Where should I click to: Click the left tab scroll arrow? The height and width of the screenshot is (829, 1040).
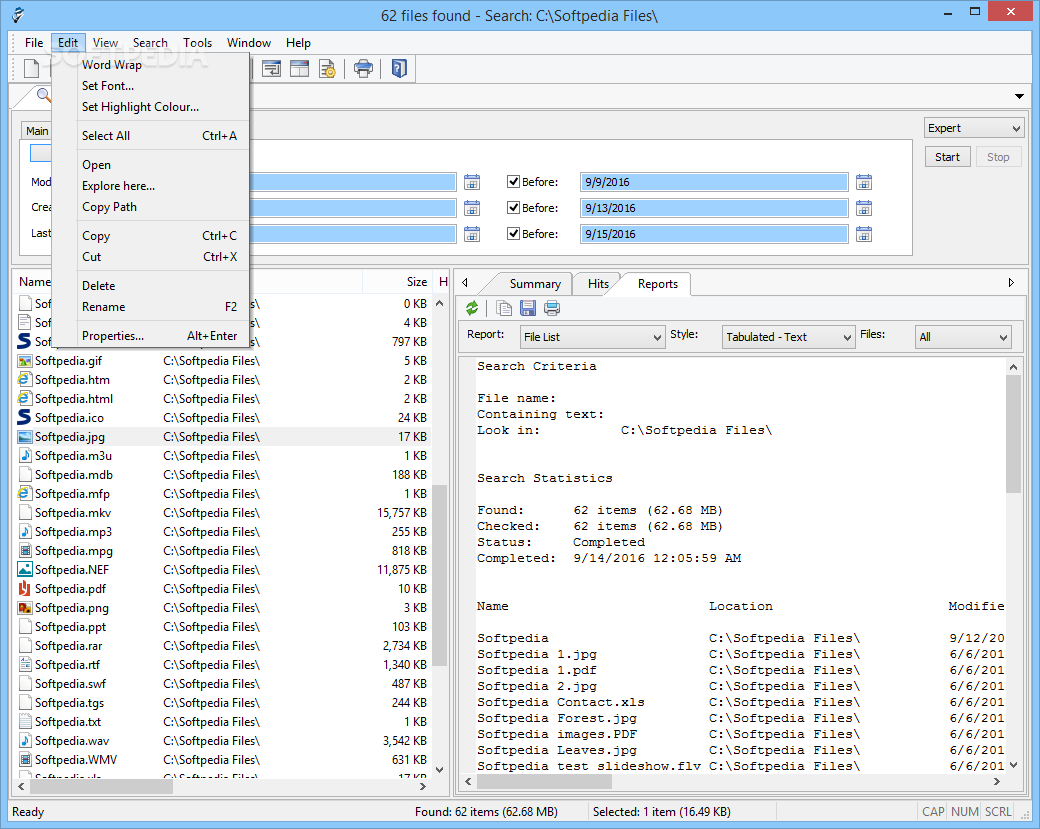465,283
